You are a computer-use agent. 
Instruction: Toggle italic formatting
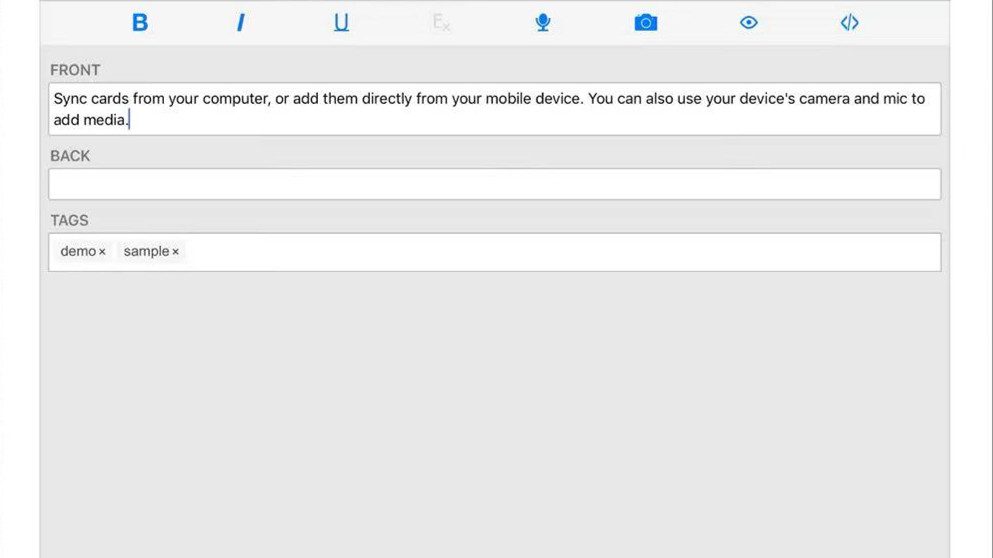point(240,23)
